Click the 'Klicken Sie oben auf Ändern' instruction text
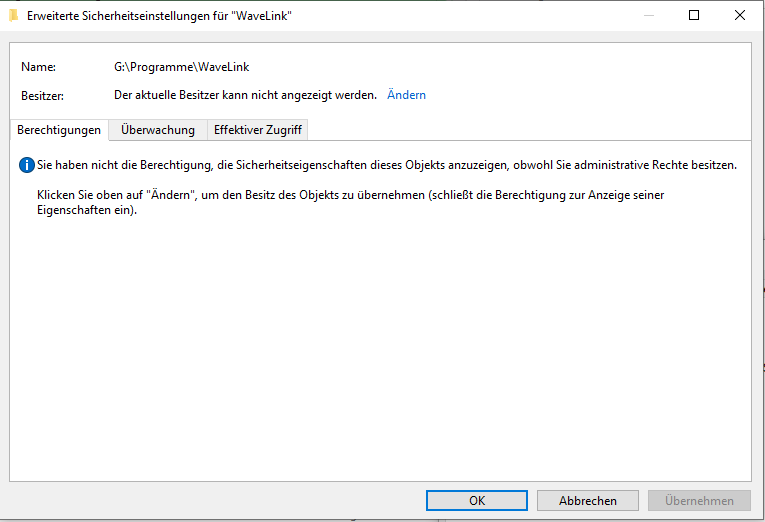The width and height of the screenshot is (765, 522). click(x=350, y=202)
